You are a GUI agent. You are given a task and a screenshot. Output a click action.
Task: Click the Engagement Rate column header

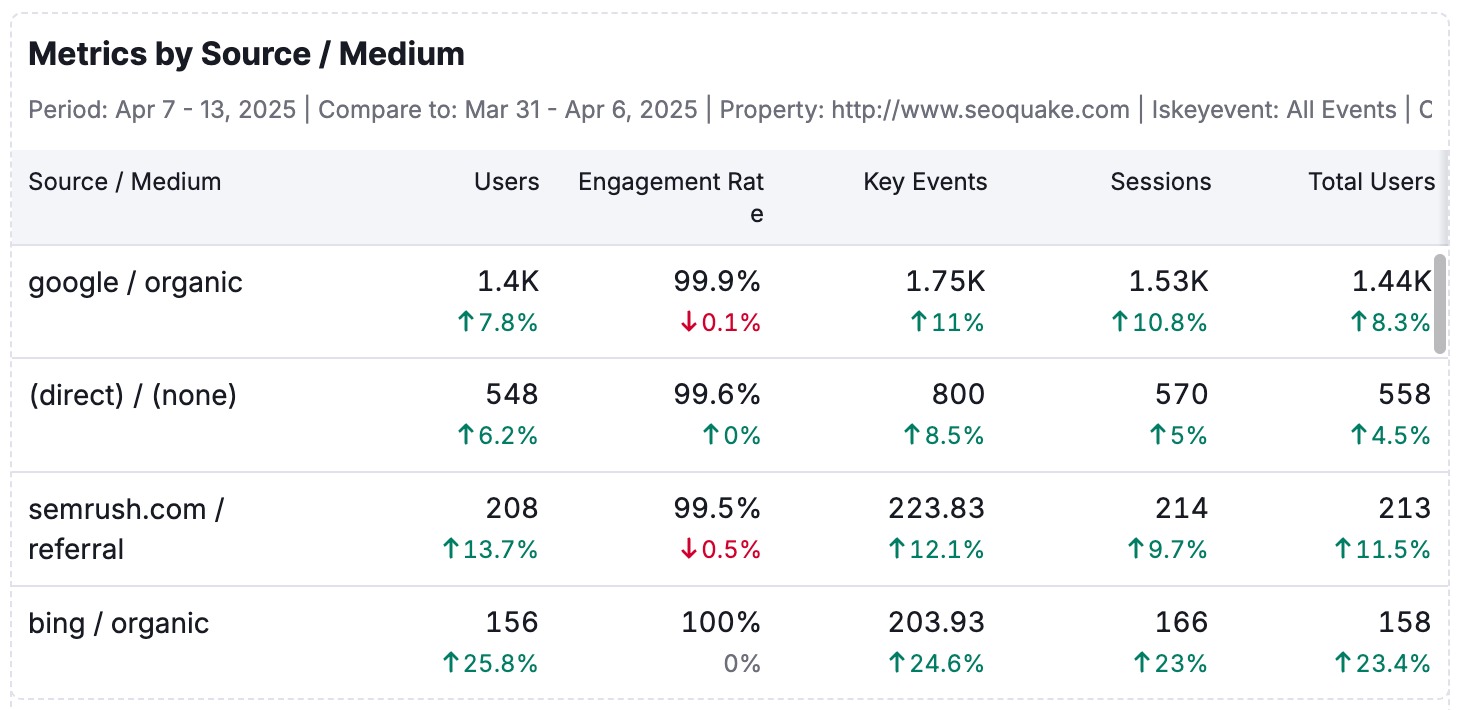point(670,196)
